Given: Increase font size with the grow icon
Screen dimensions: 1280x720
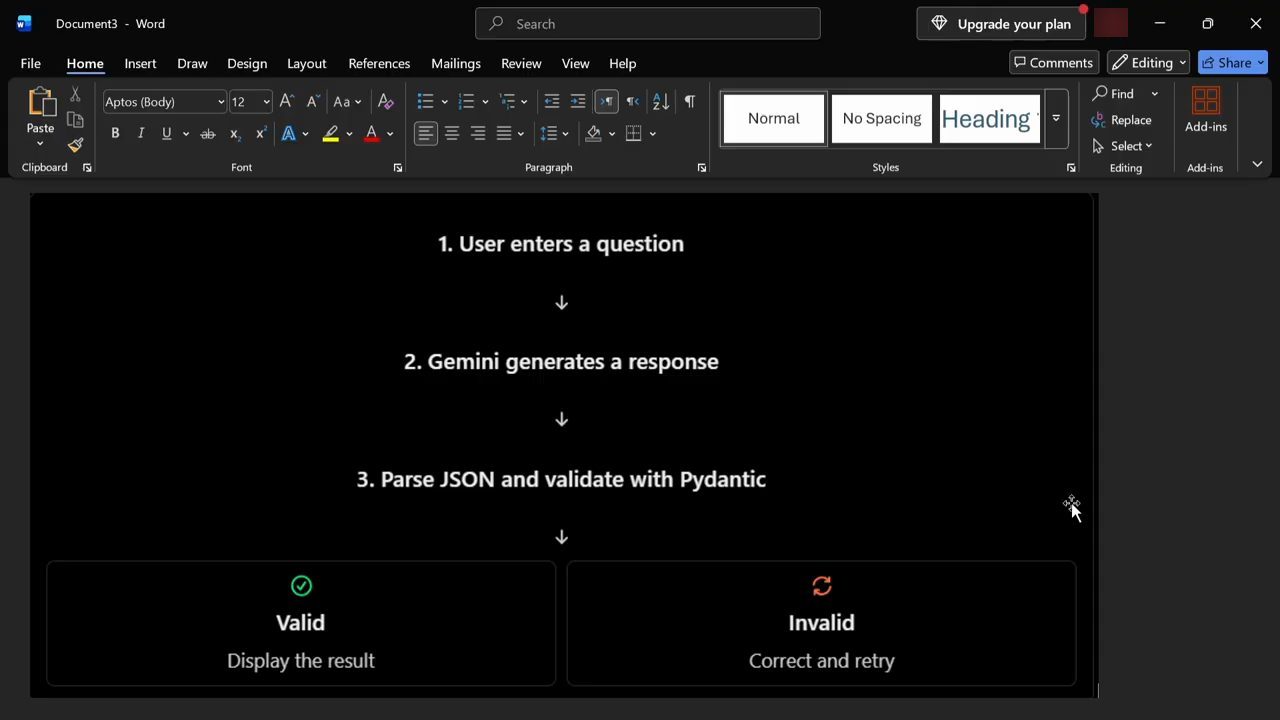Looking at the screenshot, I should pyautogui.click(x=287, y=101).
